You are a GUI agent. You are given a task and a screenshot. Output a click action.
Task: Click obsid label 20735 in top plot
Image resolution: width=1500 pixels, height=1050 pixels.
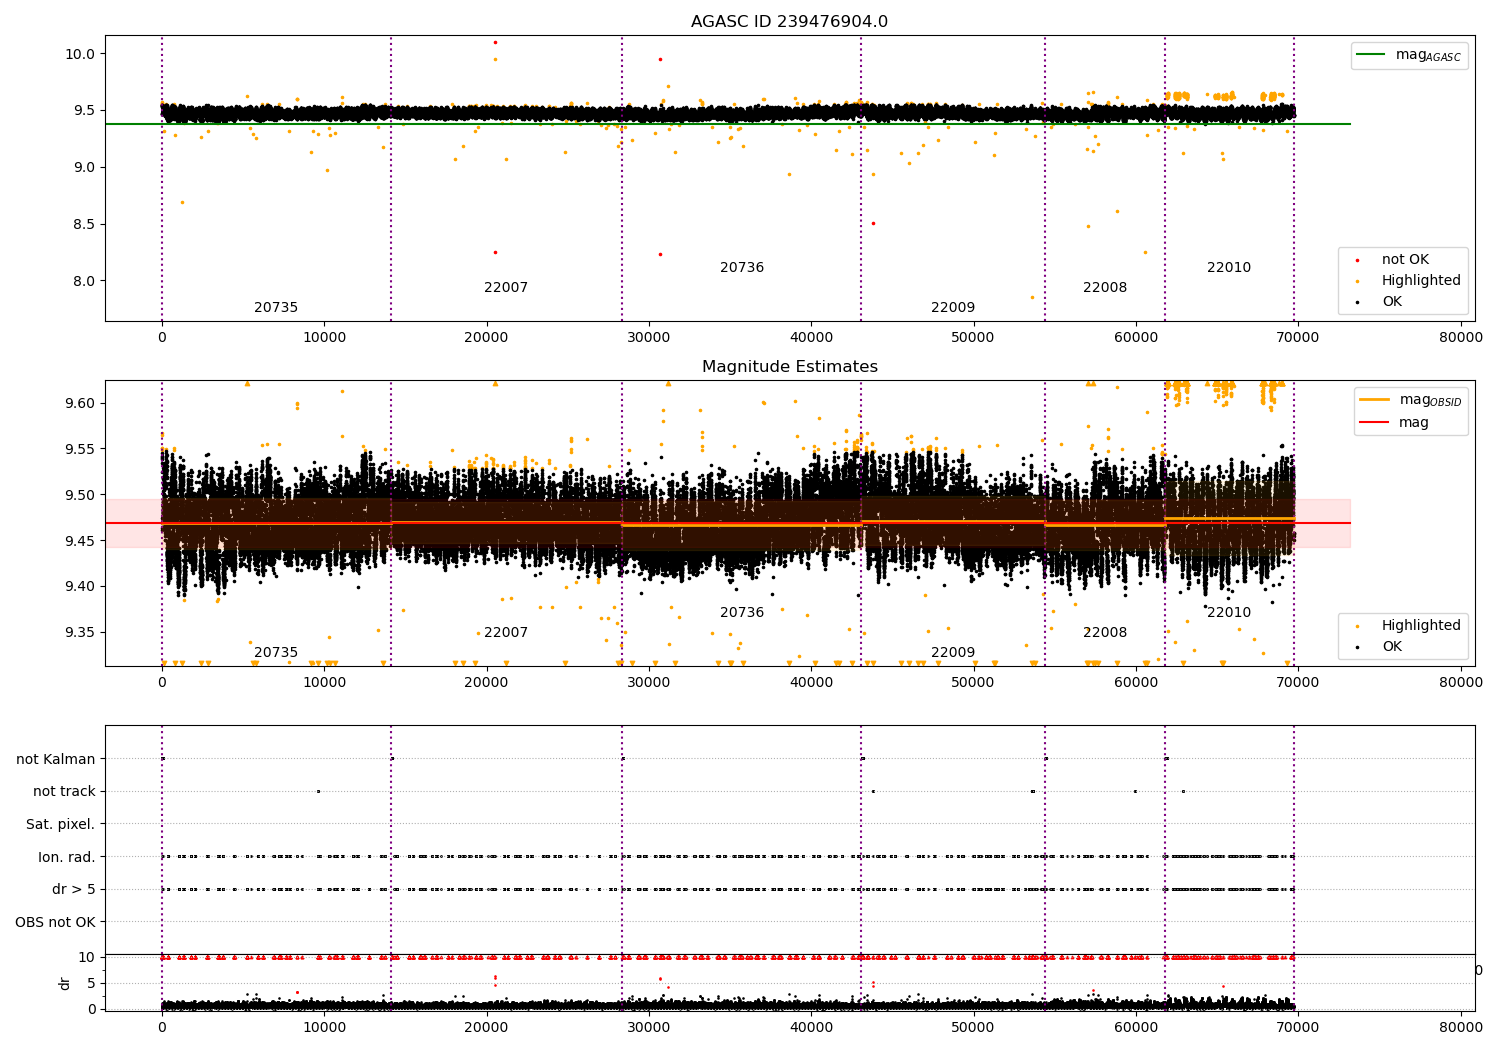tap(276, 308)
